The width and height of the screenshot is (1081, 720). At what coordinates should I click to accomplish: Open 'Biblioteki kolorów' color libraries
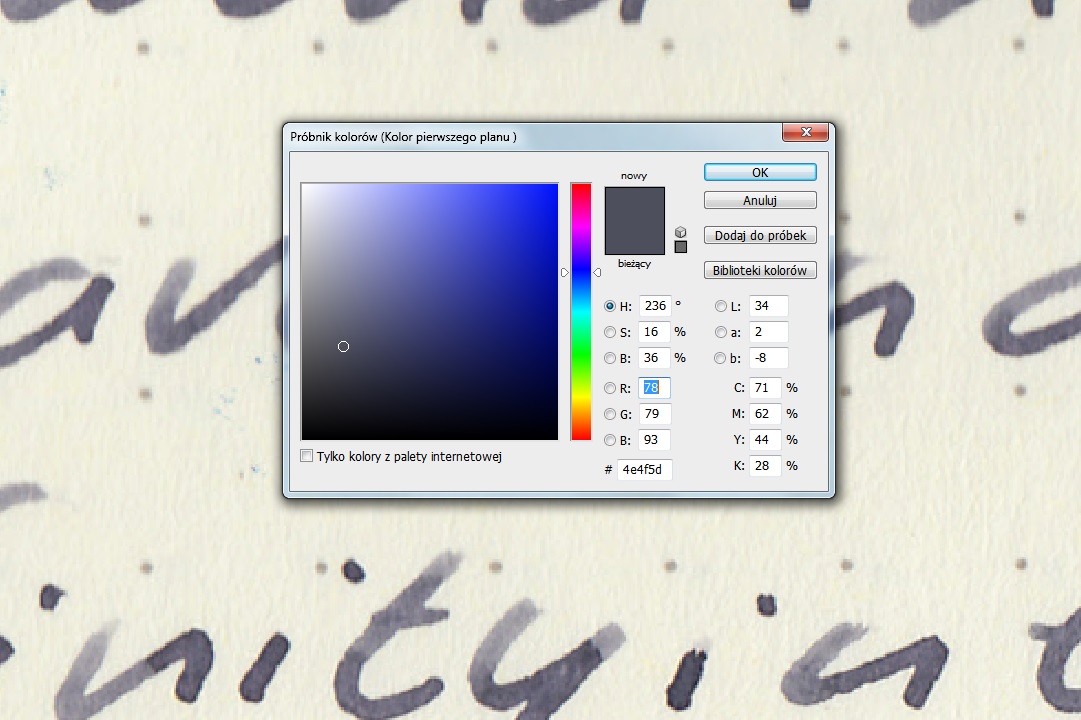(x=760, y=270)
